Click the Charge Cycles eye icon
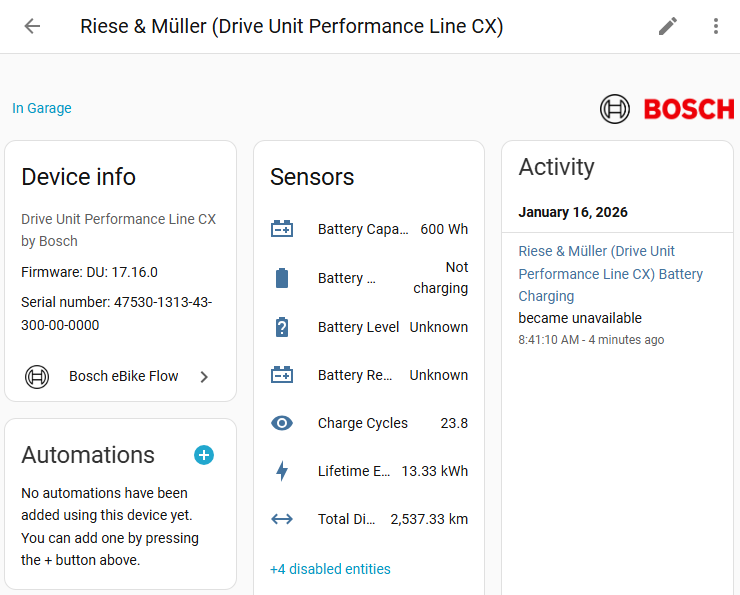 coord(282,423)
